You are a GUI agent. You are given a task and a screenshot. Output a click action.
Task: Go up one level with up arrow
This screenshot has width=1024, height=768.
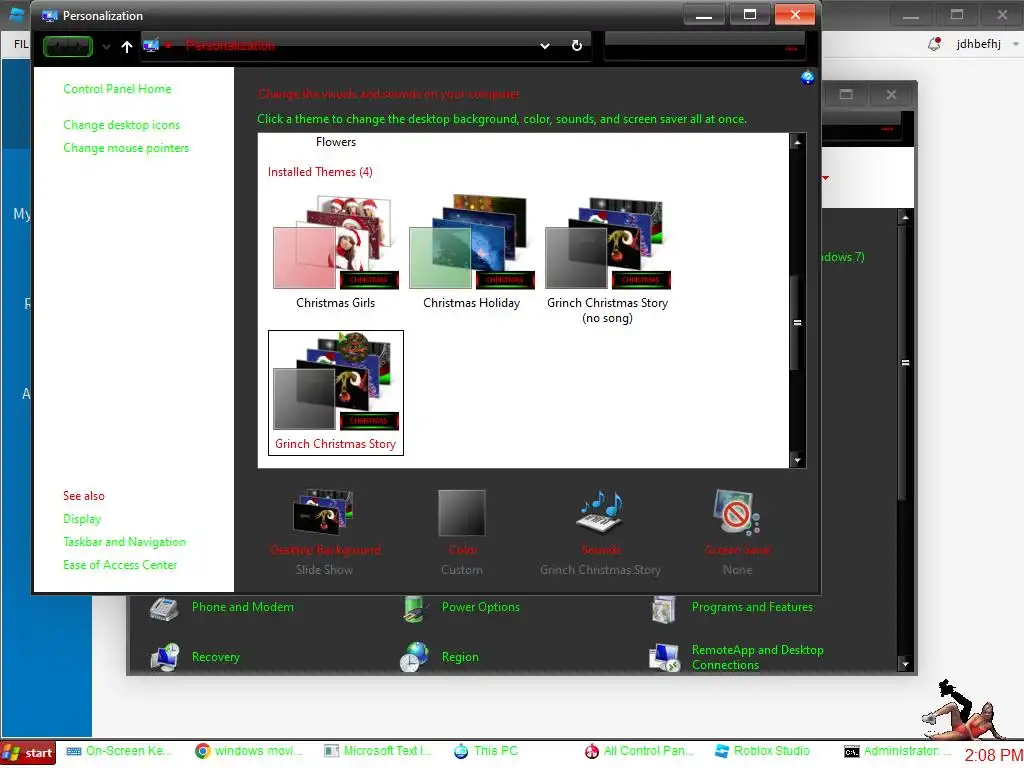click(x=127, y=46)
